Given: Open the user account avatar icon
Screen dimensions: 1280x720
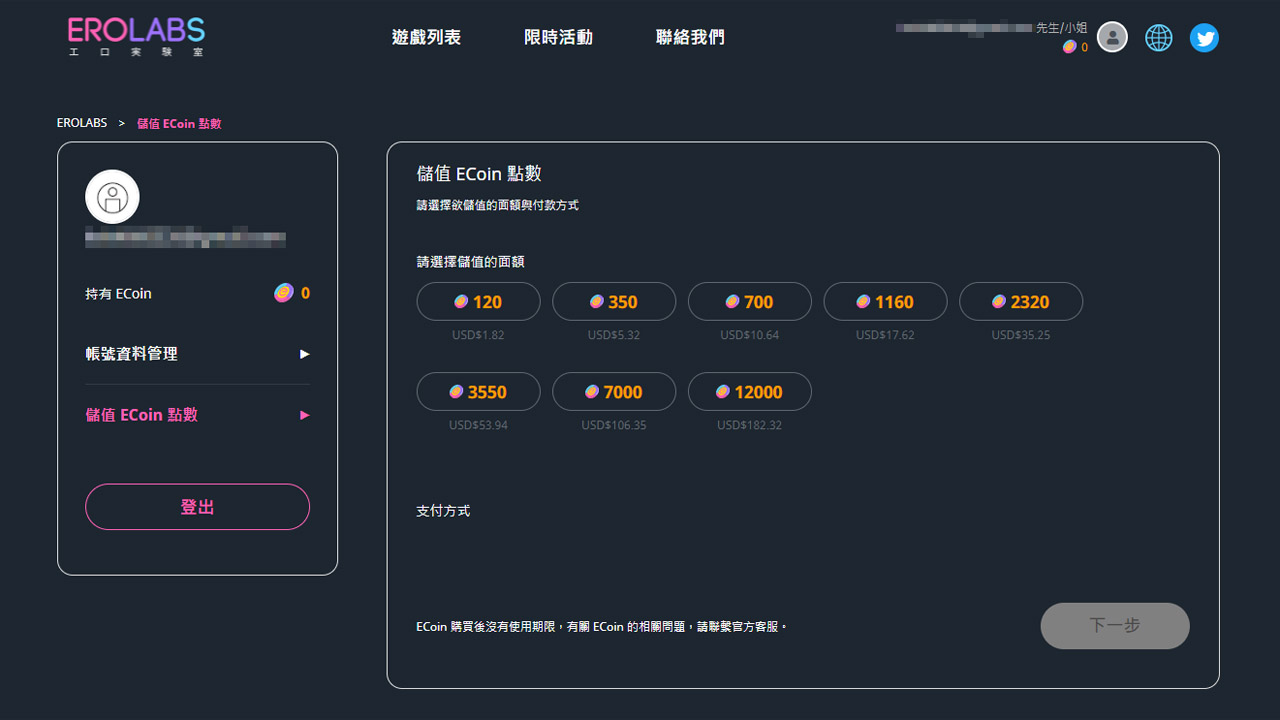Looking at the screenshot, I should point(1112,38).
